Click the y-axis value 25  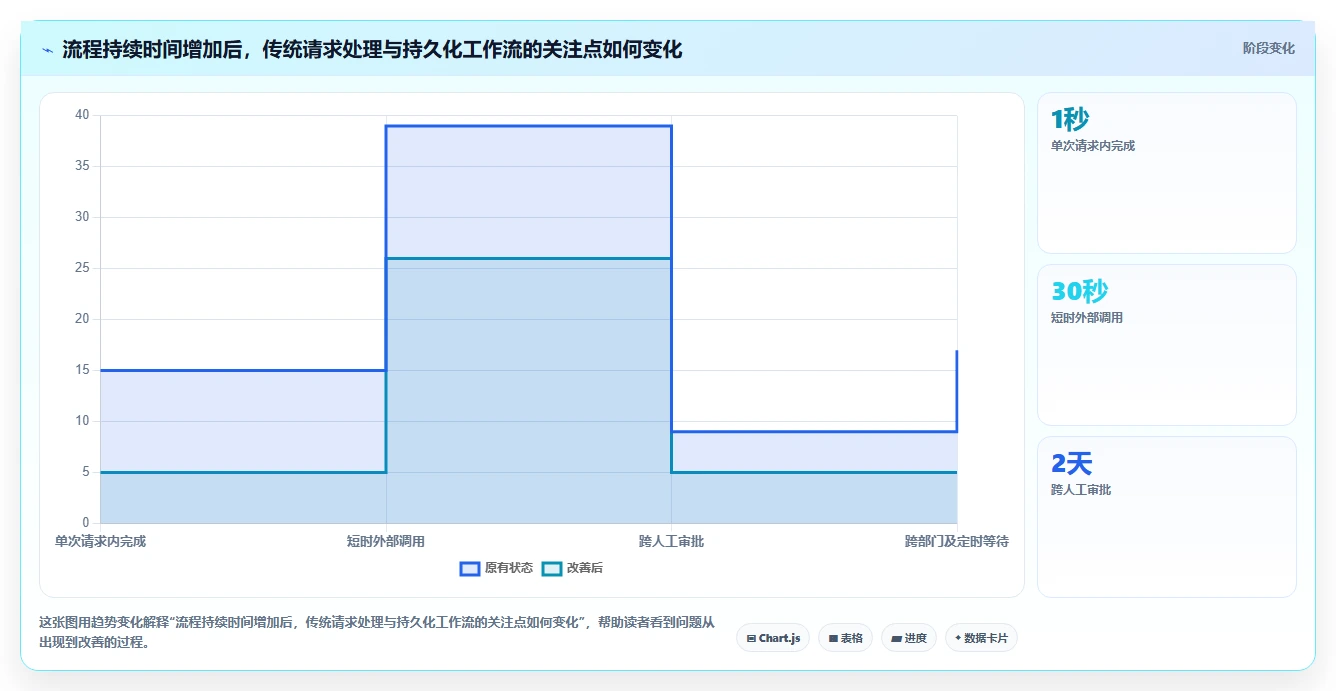tap(82, 268)
